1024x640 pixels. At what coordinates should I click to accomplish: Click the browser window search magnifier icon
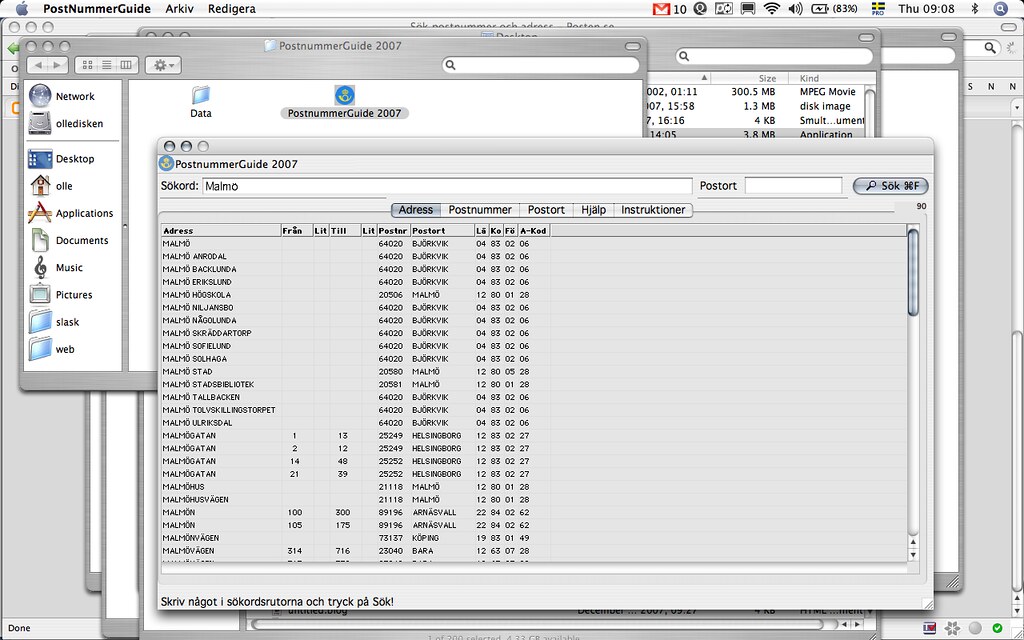pos(990,47)
